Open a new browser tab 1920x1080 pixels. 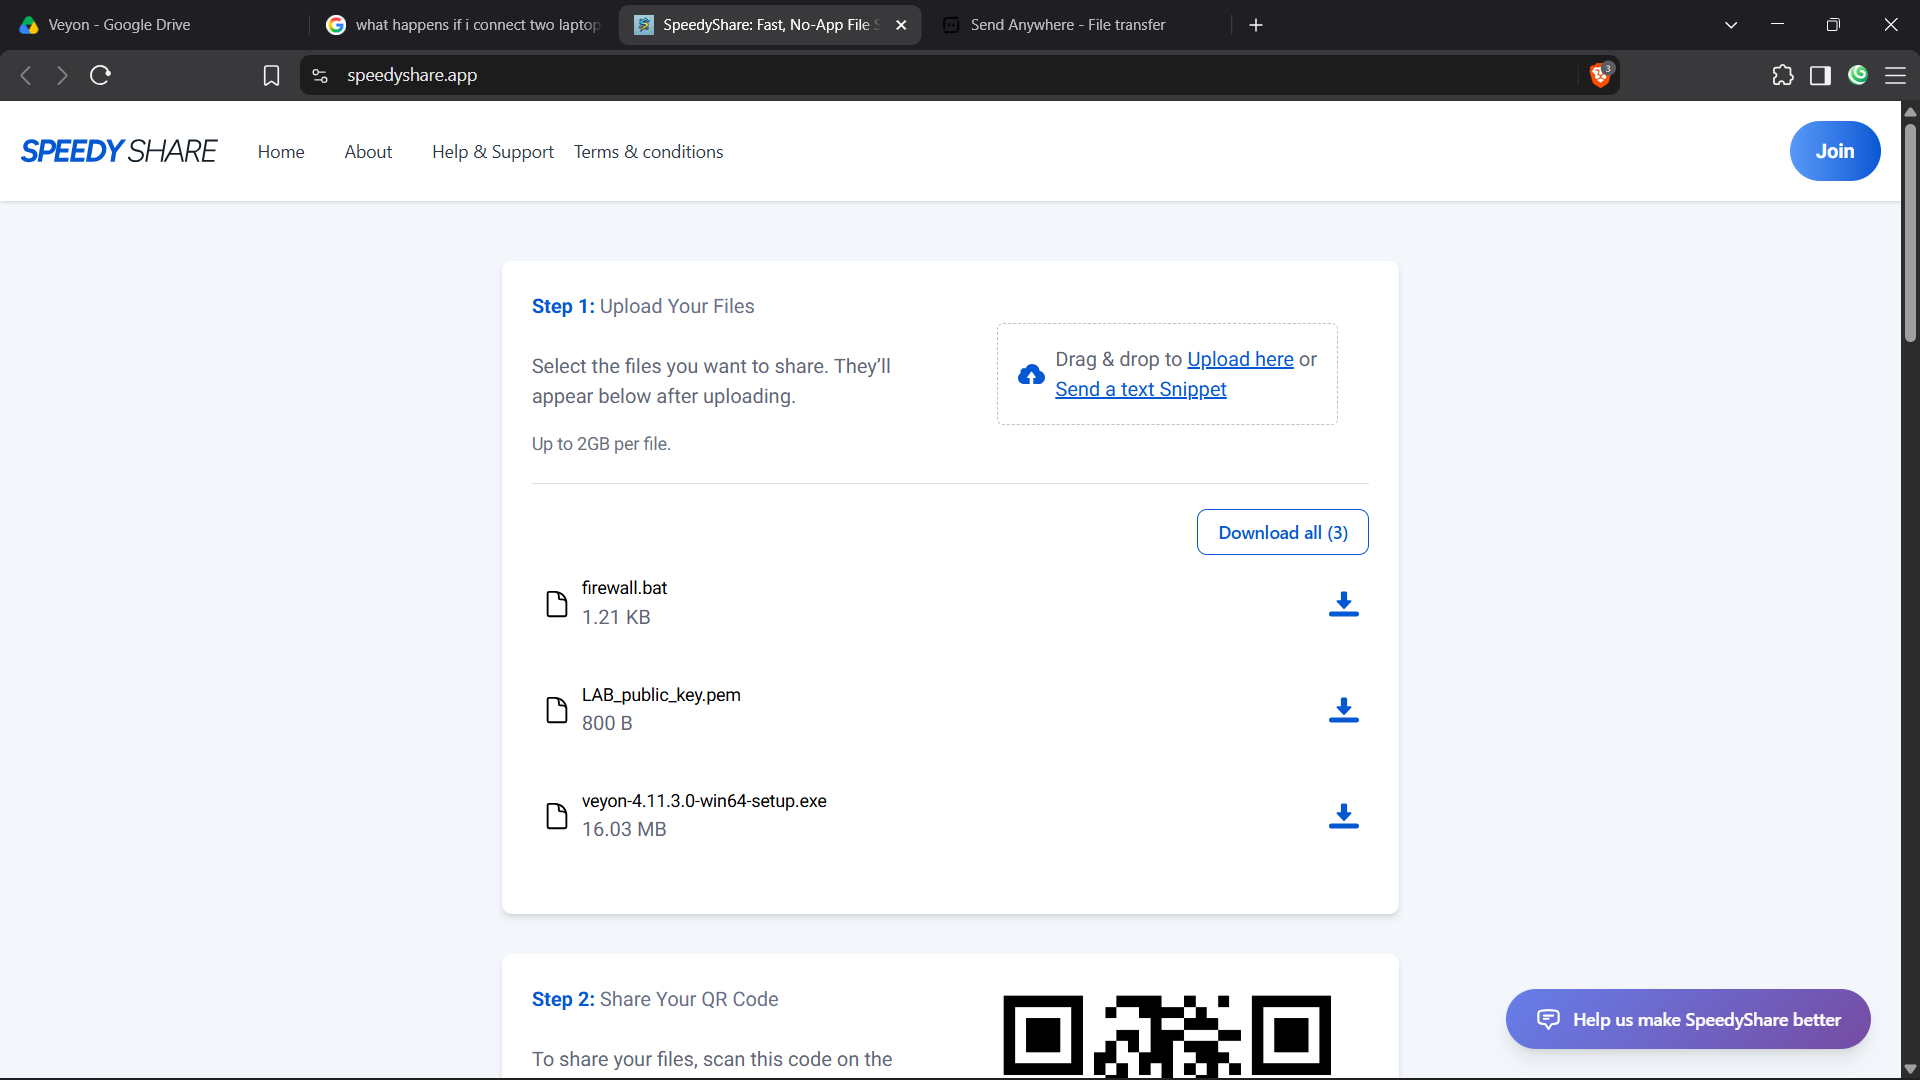tap(1256, 25)
